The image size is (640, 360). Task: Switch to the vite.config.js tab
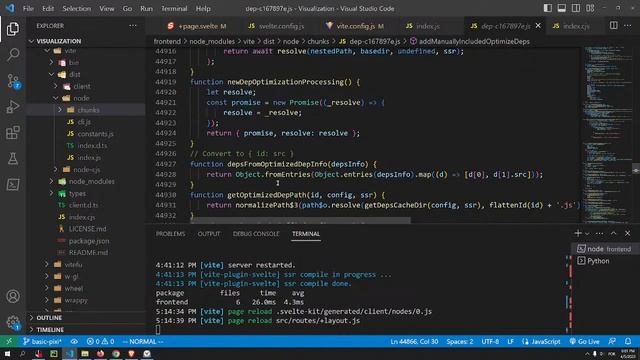pos(355,26)
